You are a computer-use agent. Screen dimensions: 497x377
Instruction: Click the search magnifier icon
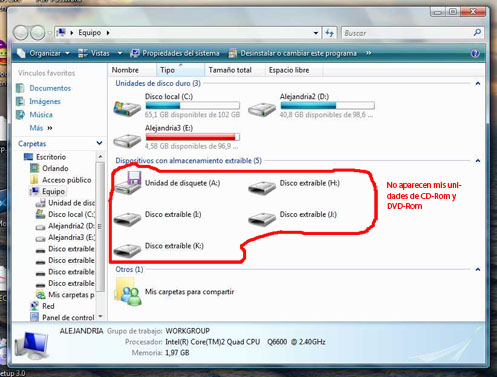[477, 33]
